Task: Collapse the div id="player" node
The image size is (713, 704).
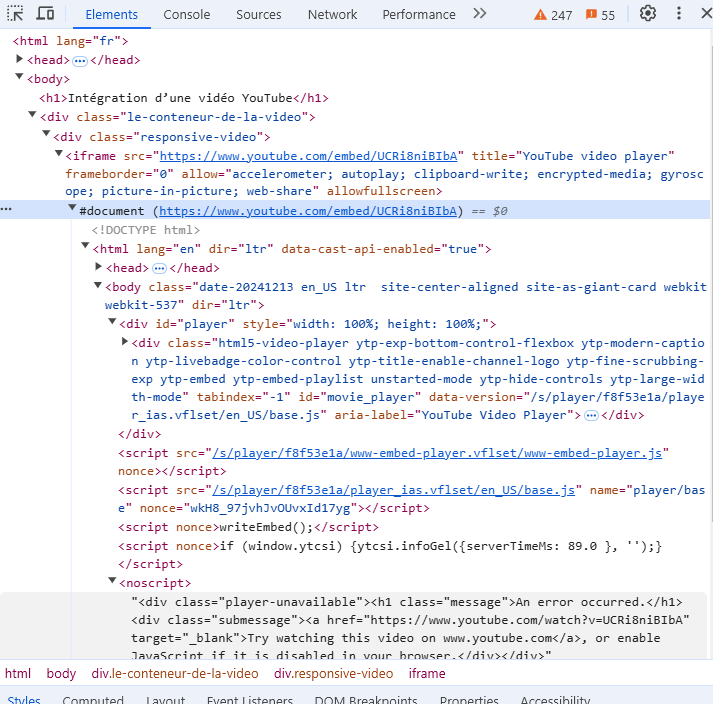Action: click(112, 324)
